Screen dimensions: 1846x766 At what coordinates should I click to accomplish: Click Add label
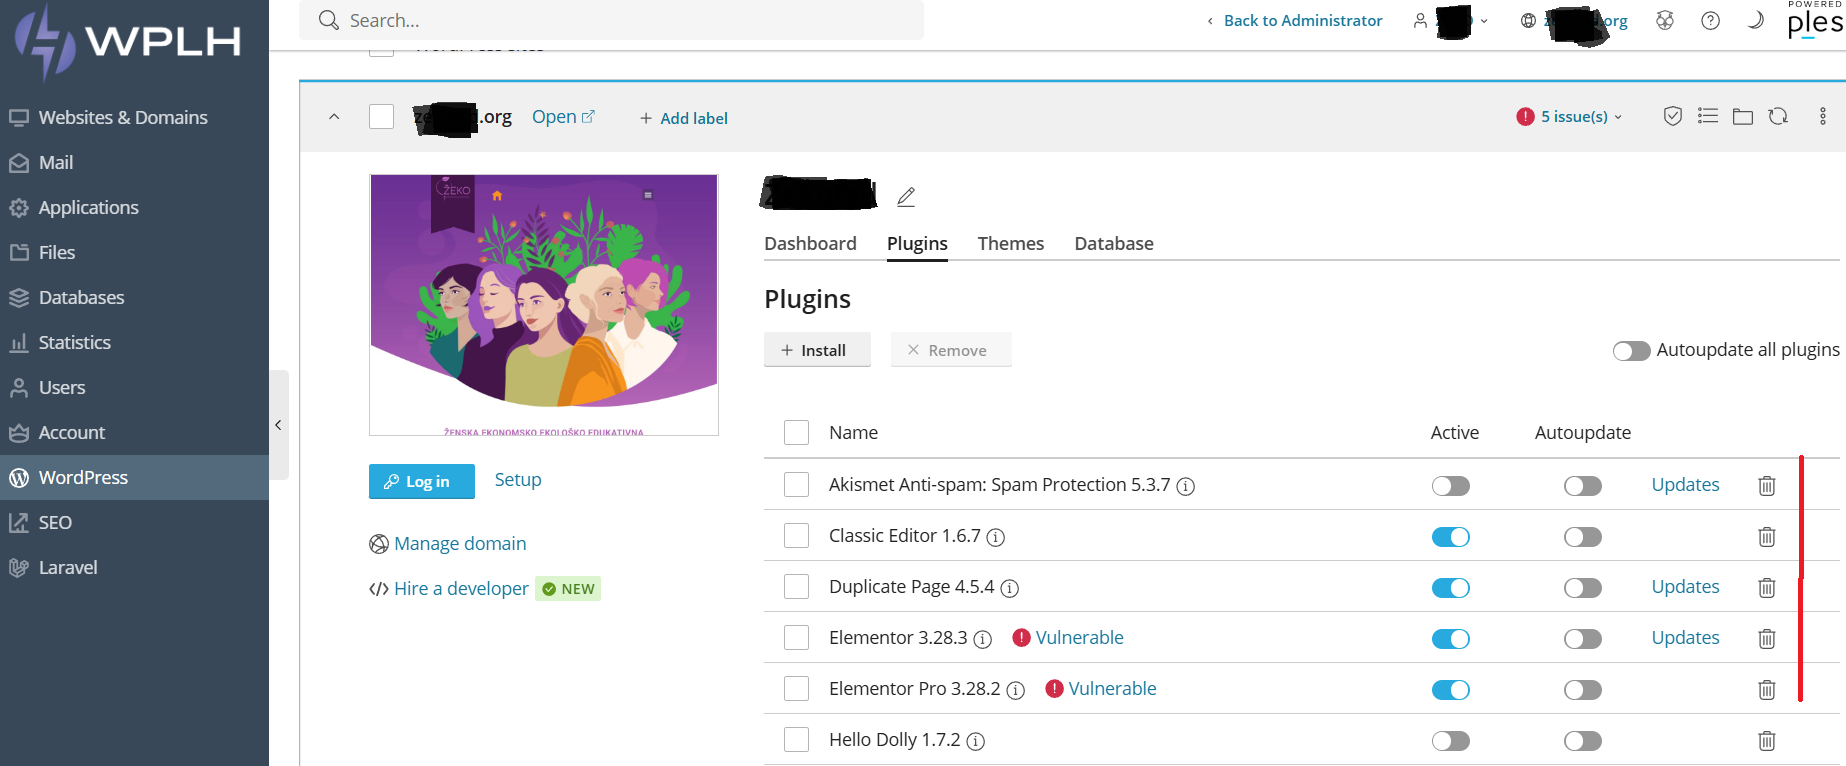[684, 118]
